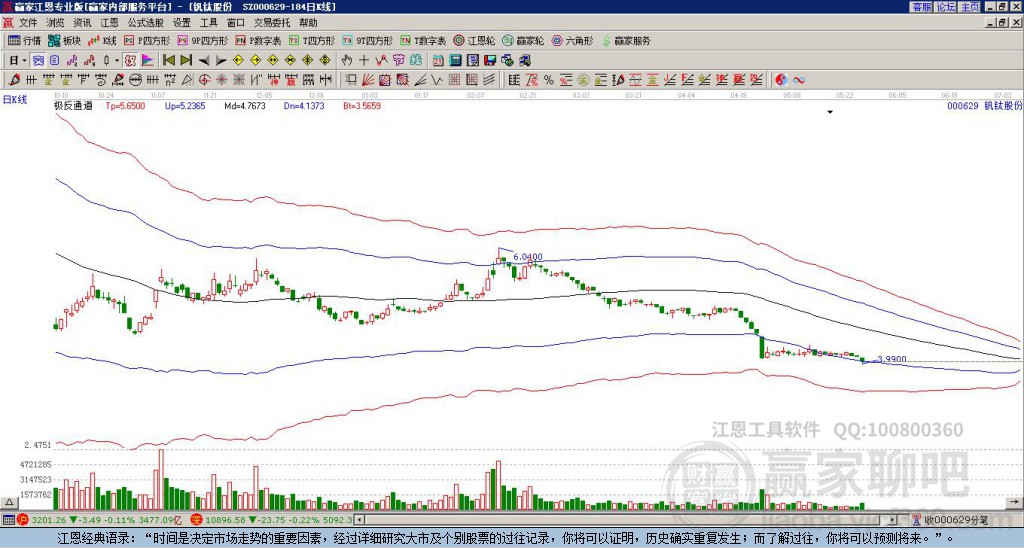
Task: Click the scrollbar right arrow near 收000629
Action: 893,520
